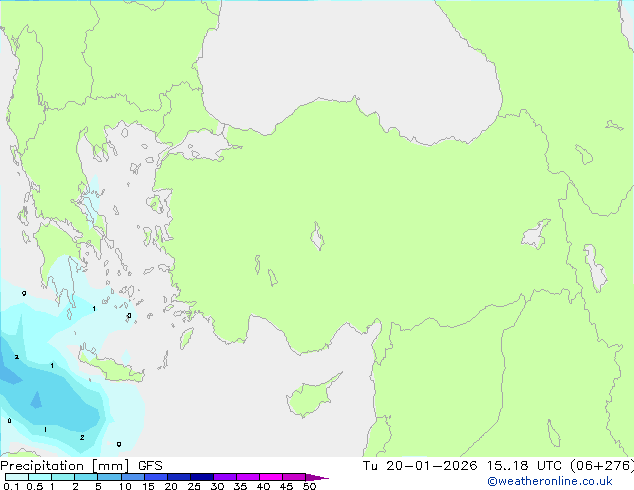Click the 30 mm purple legend swatch
The image size is (634, 490).
click(x=224, y=477)
